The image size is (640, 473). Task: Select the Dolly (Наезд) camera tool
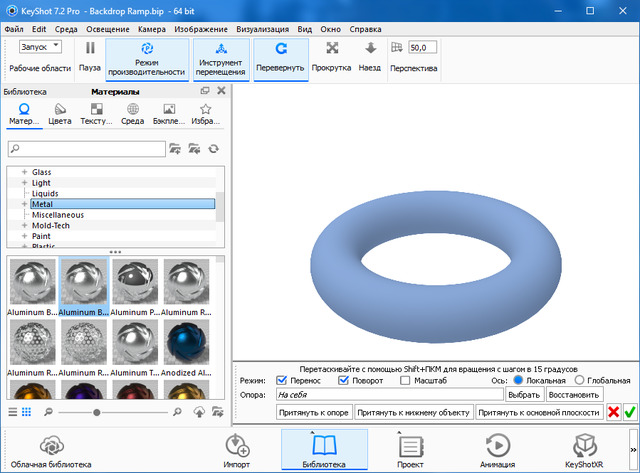coord(369,56)
